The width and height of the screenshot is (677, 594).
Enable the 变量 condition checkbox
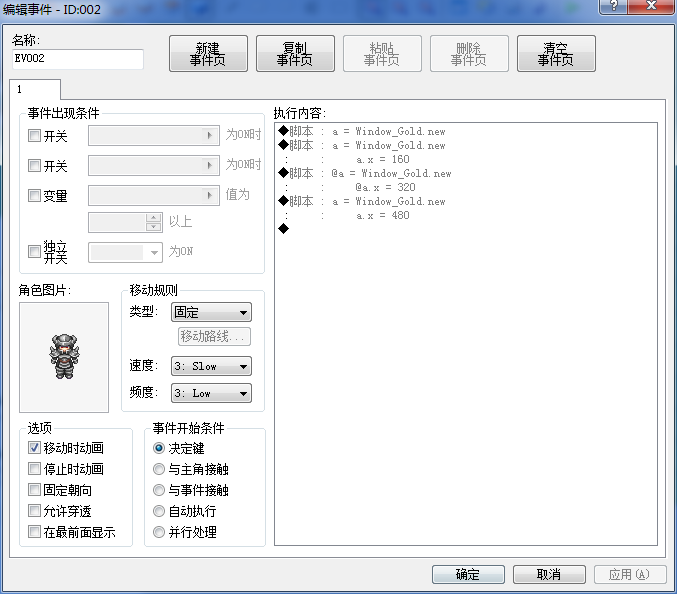pos(34,195)
